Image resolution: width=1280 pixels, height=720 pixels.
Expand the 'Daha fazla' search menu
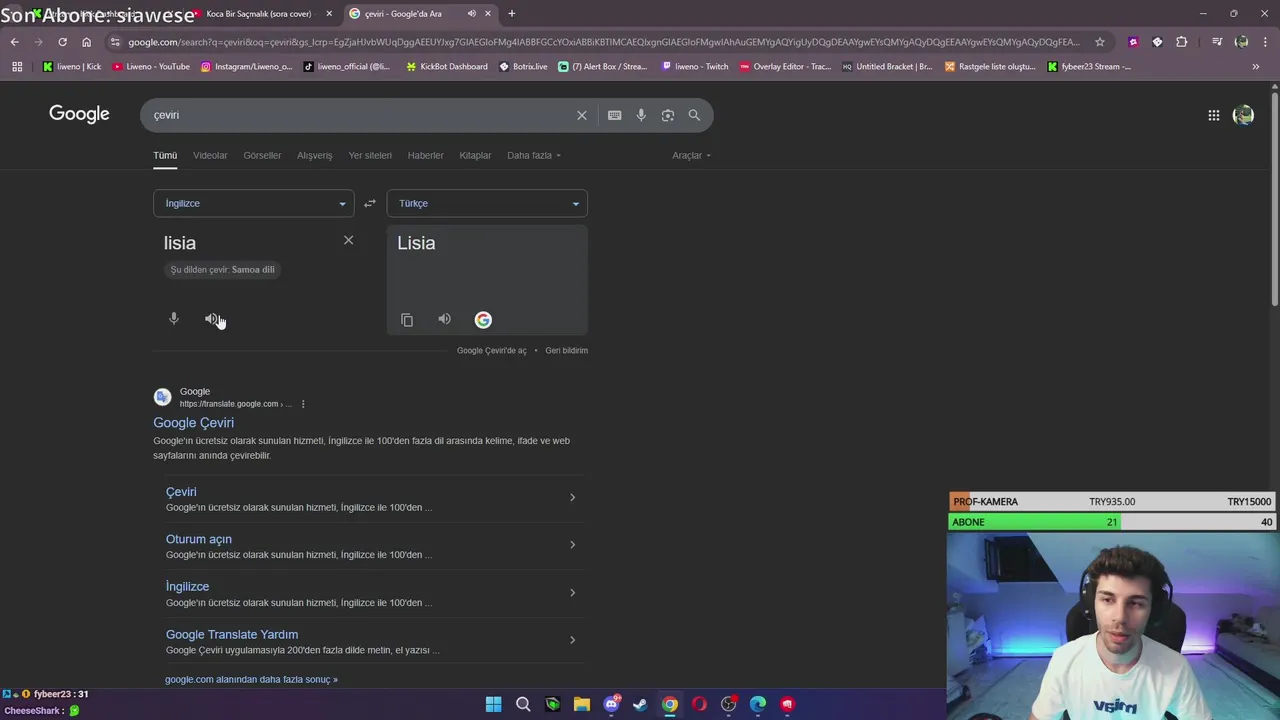[x=534, y=155]
